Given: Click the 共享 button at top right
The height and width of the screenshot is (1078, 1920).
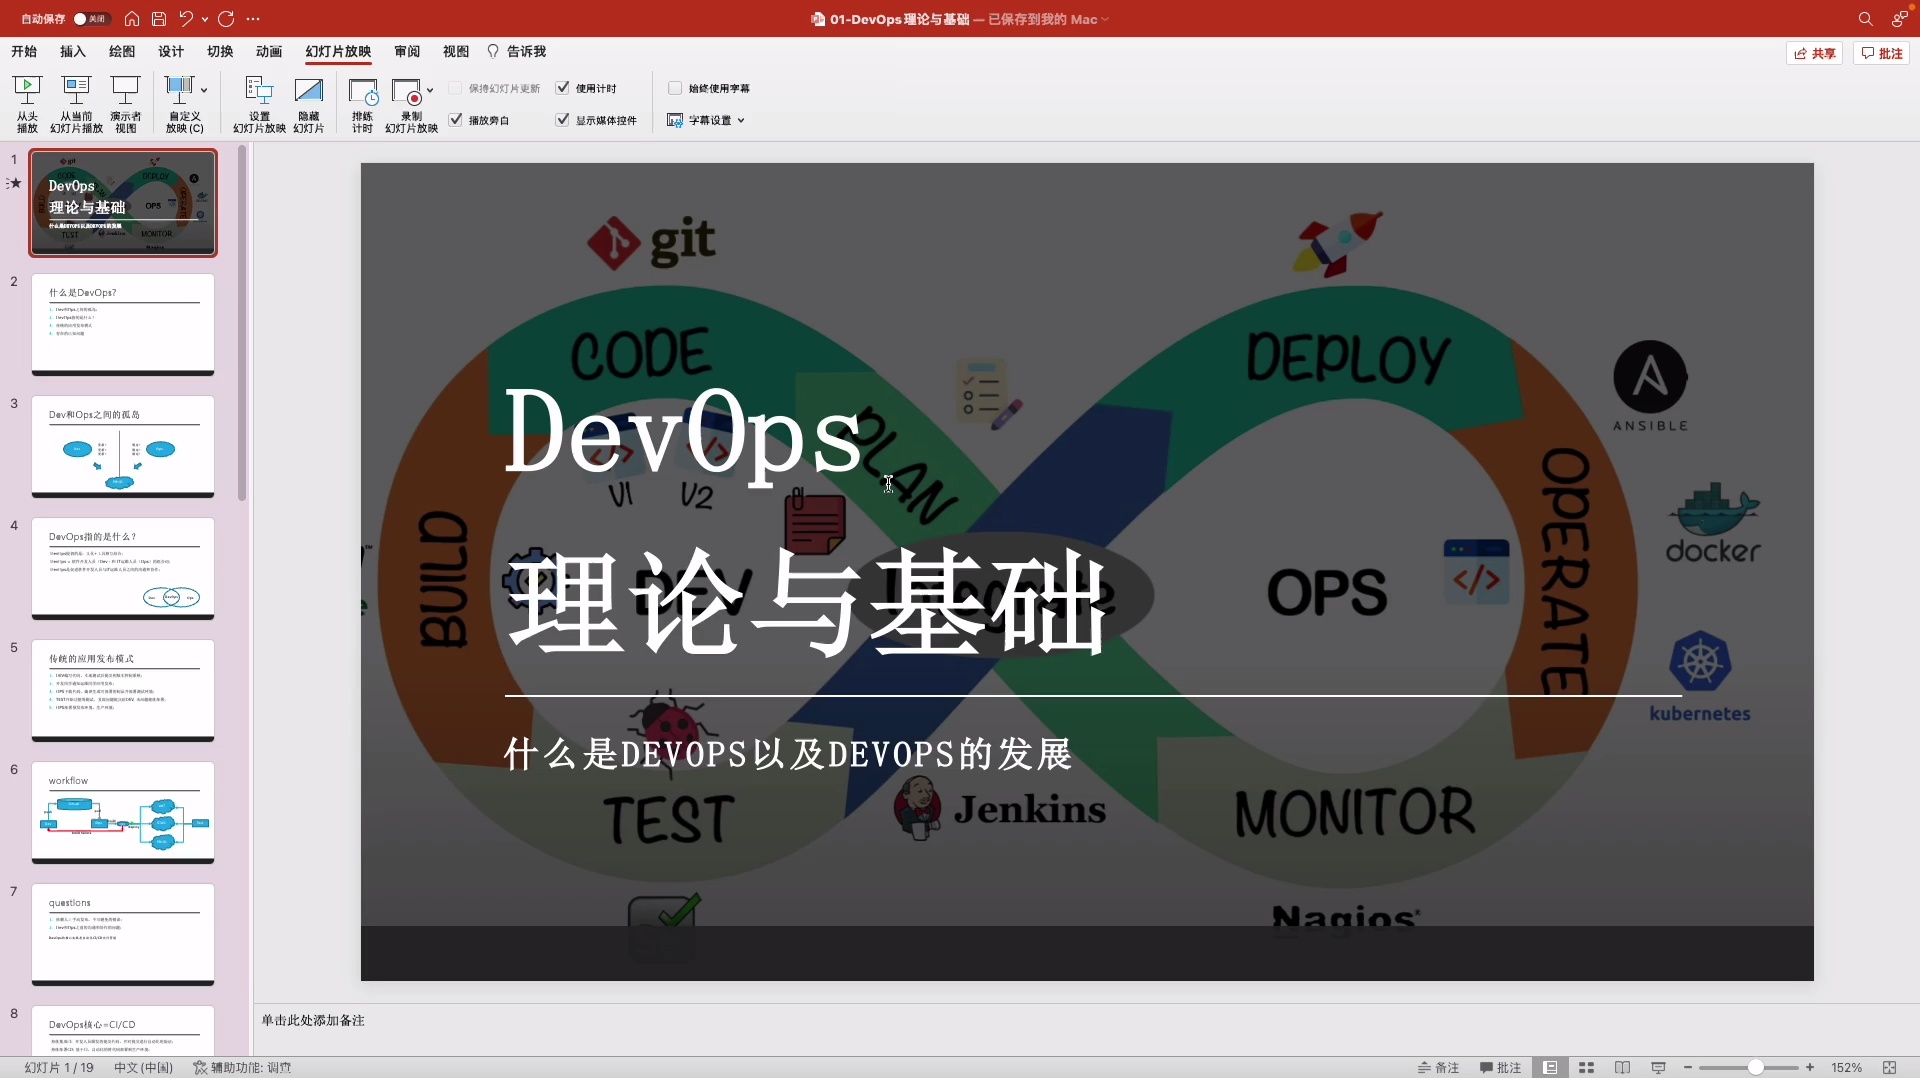Looking at the screenshot, I should [1815, 53].
